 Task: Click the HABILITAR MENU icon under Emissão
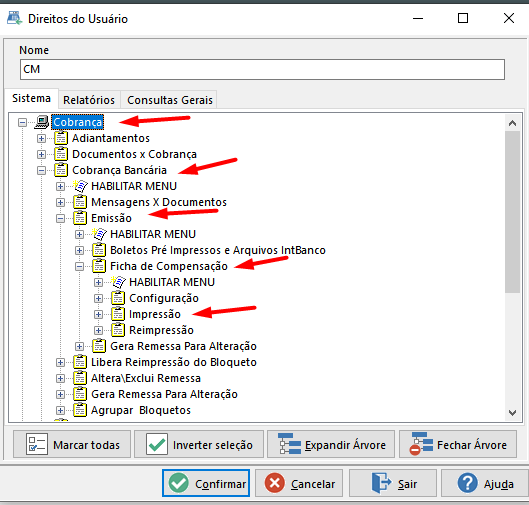click(100, 234)
